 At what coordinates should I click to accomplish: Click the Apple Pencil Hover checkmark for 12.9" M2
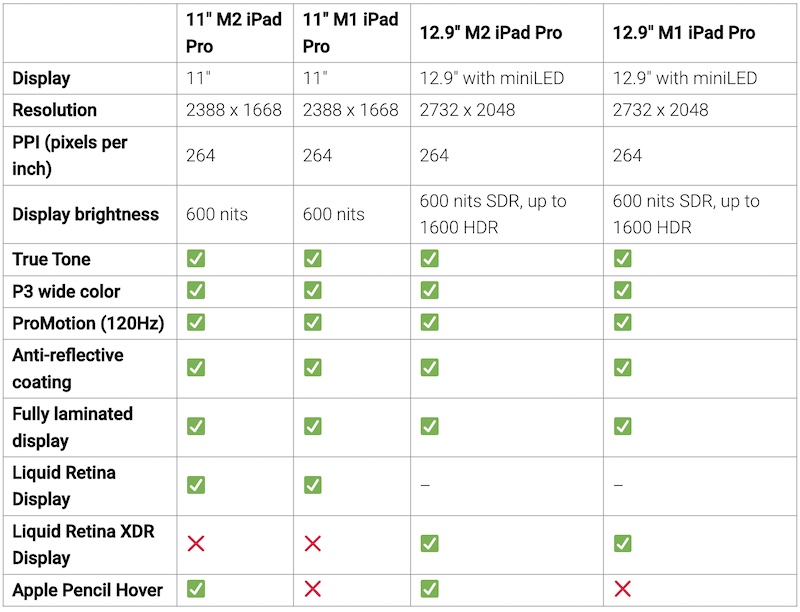pos(429,590)
